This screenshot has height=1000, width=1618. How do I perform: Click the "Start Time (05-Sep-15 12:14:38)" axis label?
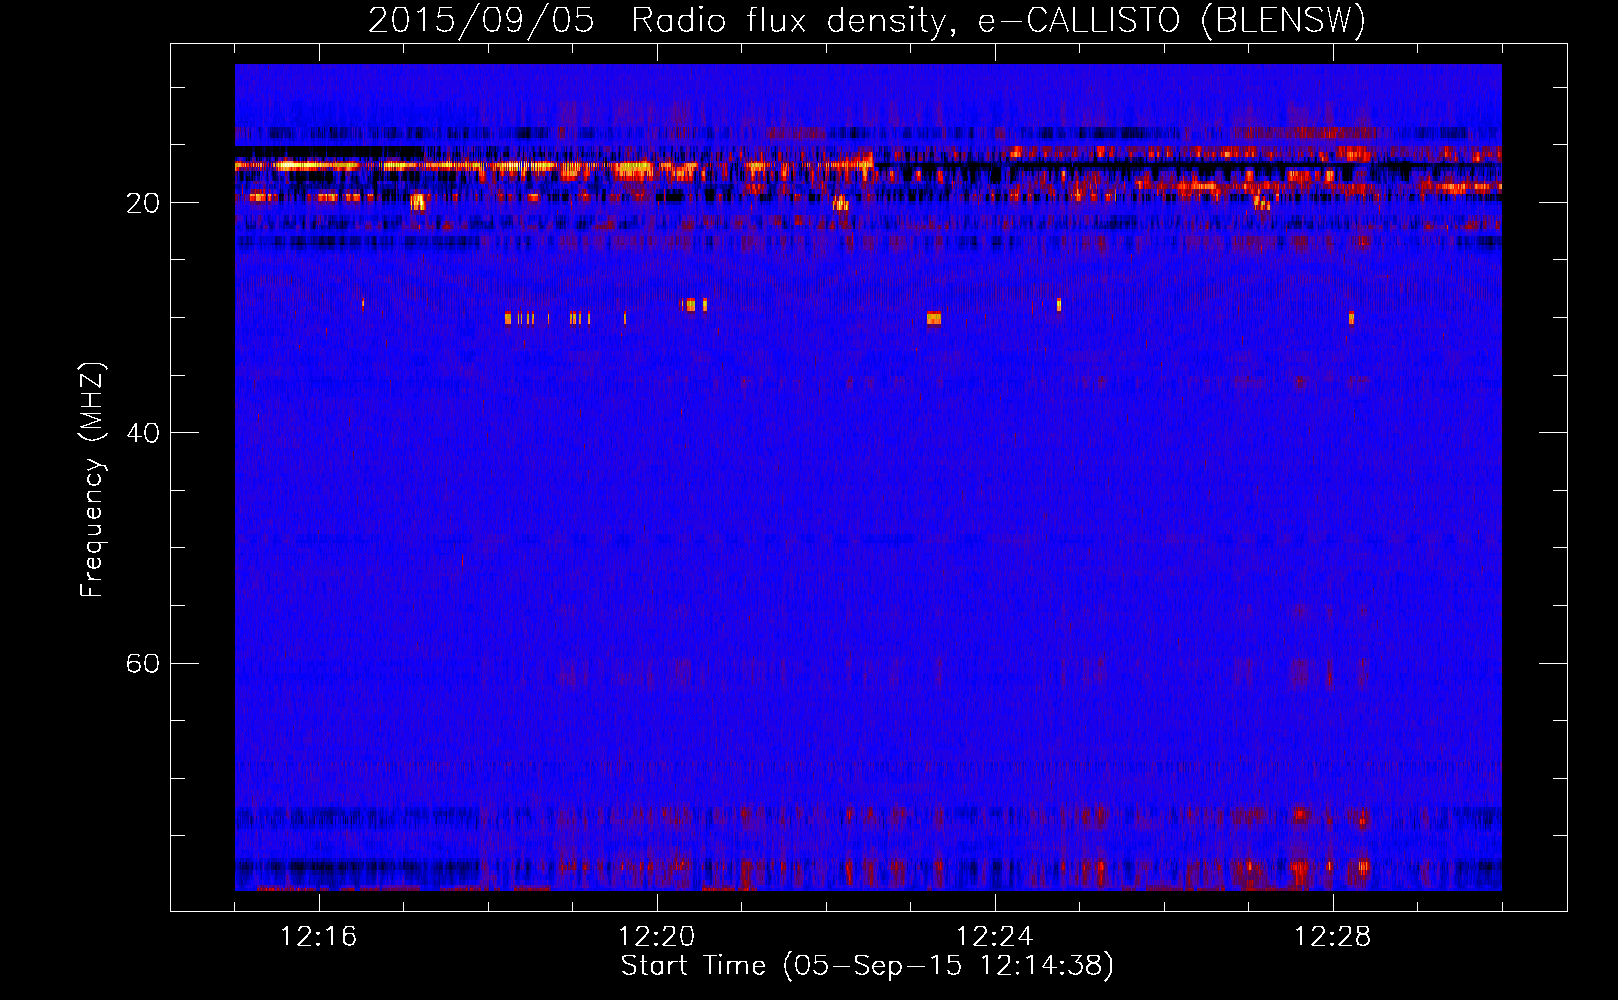[x=867, y=966]
